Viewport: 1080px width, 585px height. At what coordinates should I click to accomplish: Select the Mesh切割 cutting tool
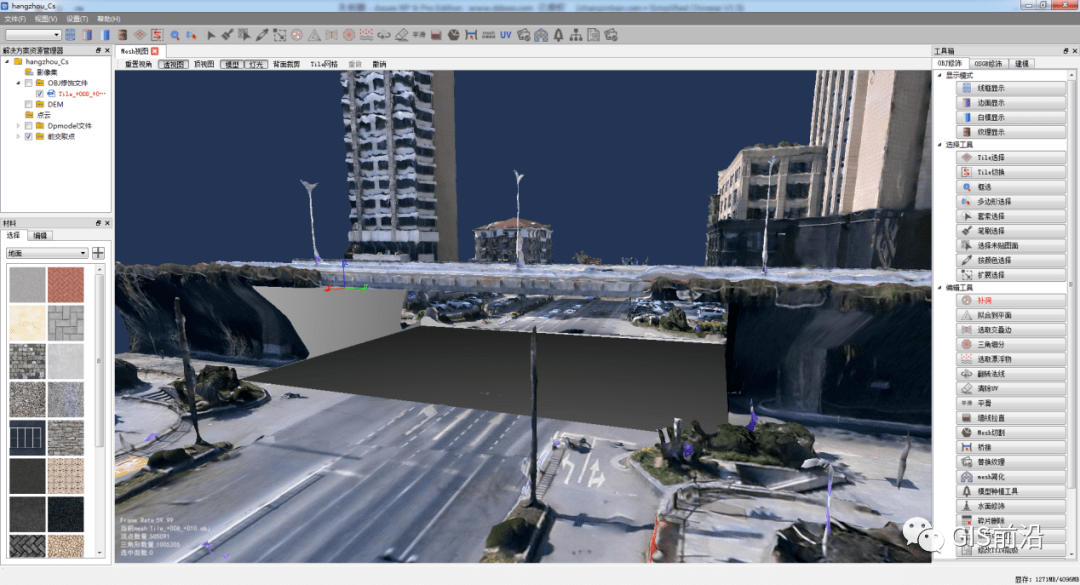(x=1010, y=433)
